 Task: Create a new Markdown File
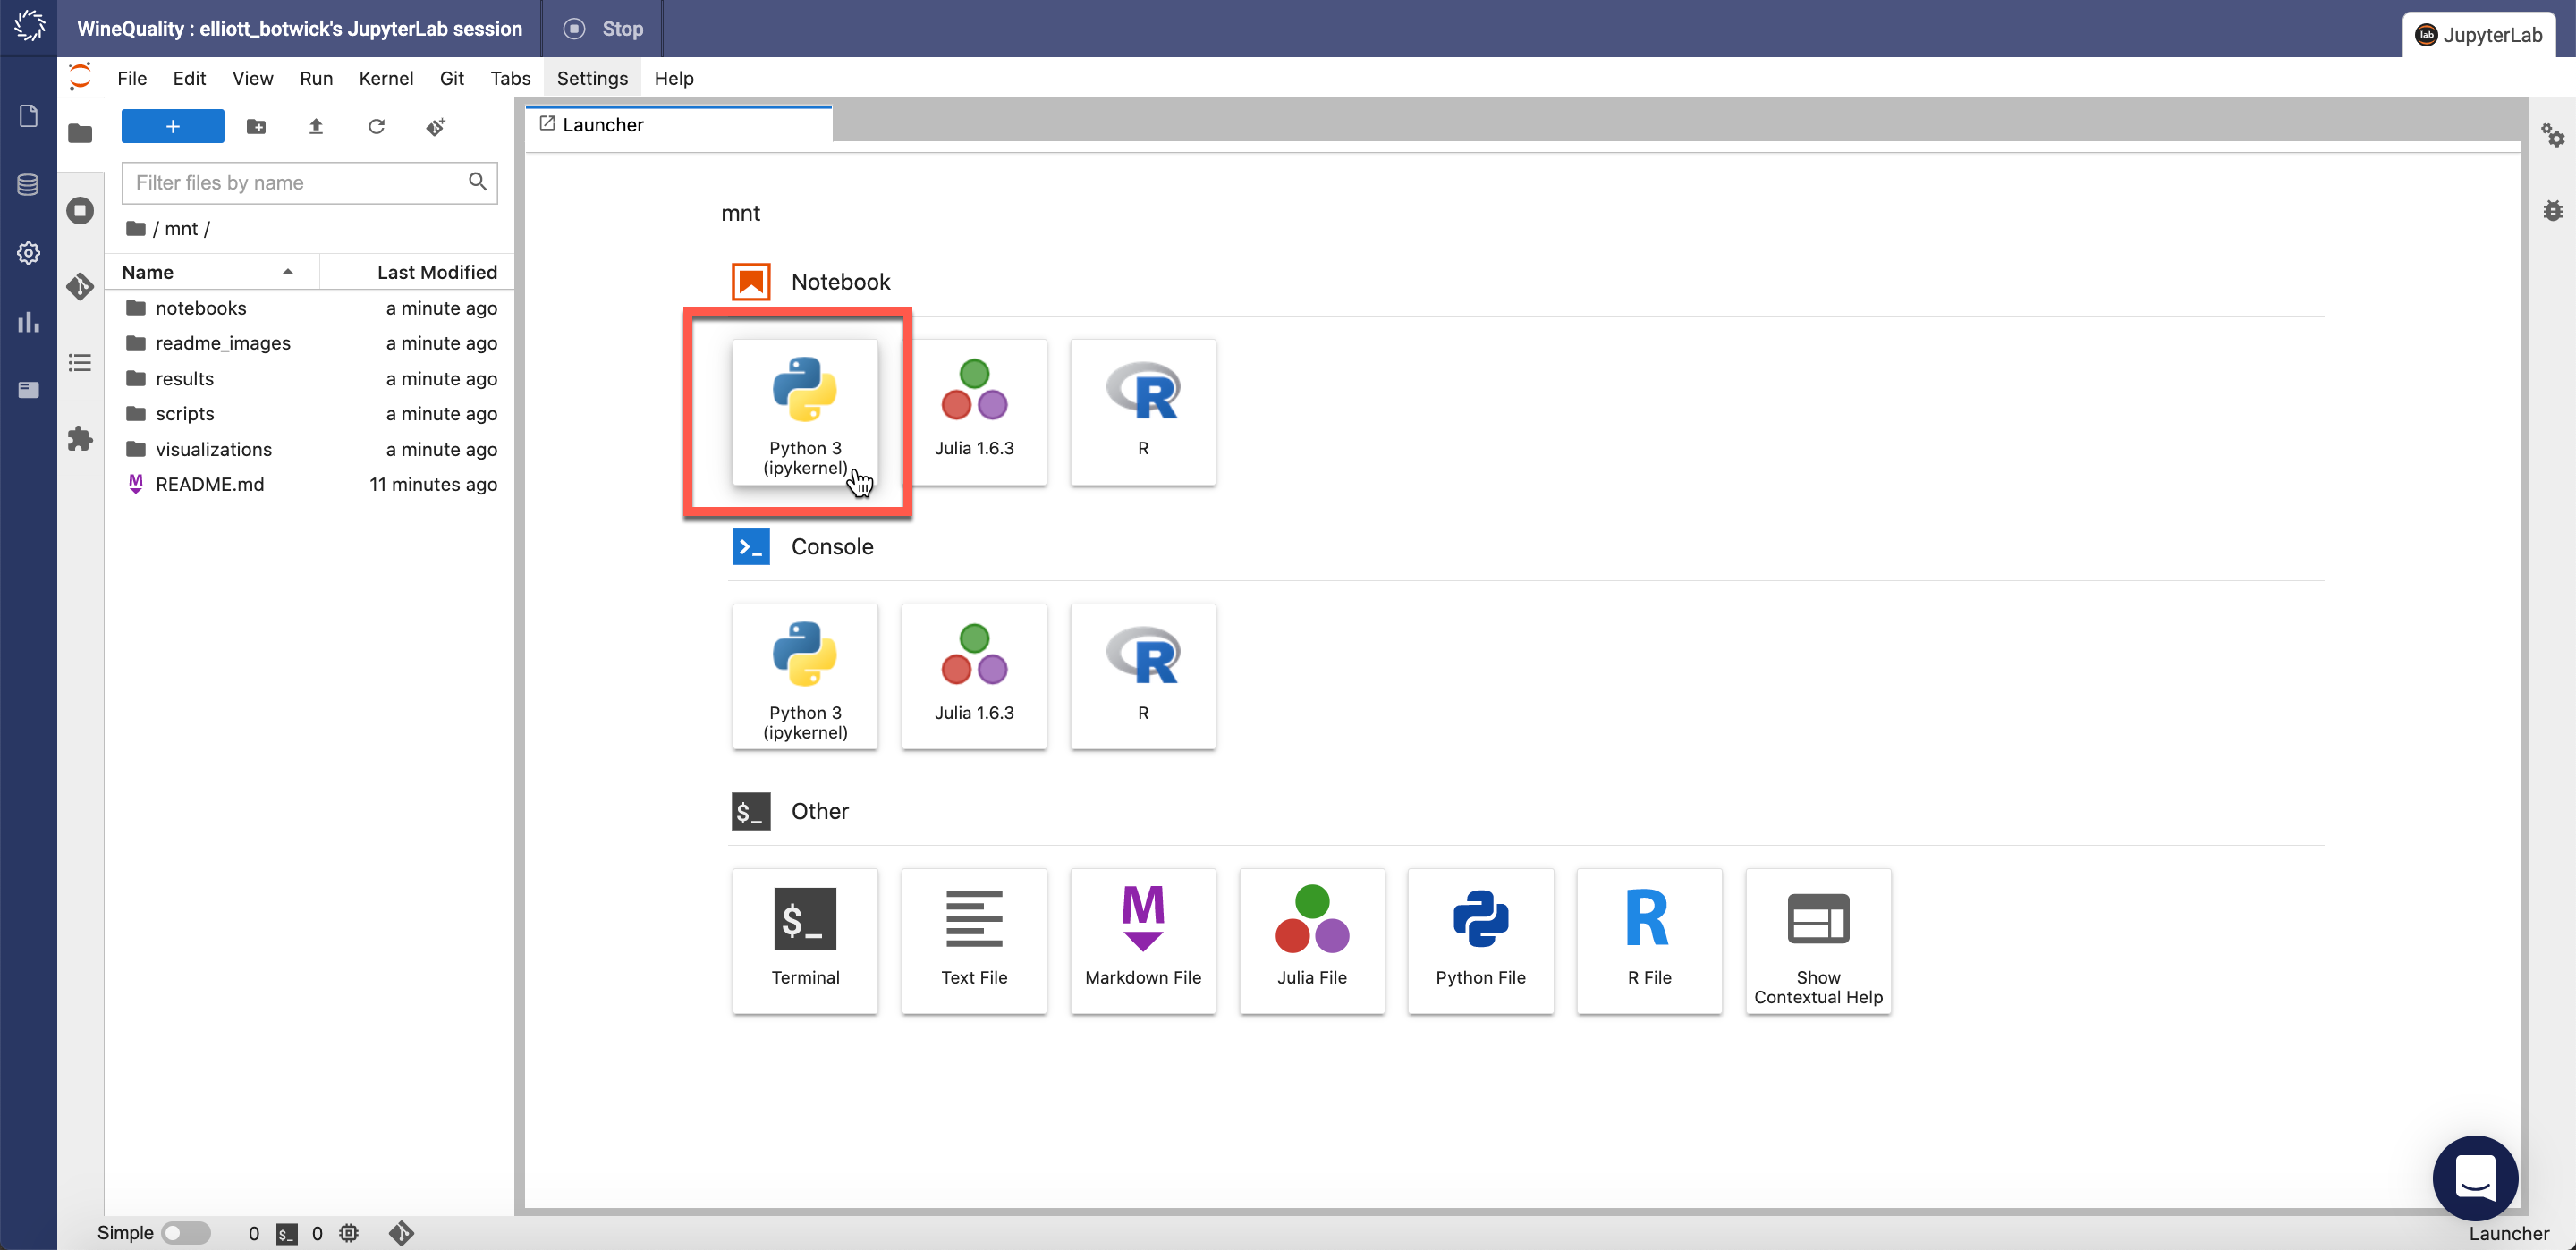1142,940
